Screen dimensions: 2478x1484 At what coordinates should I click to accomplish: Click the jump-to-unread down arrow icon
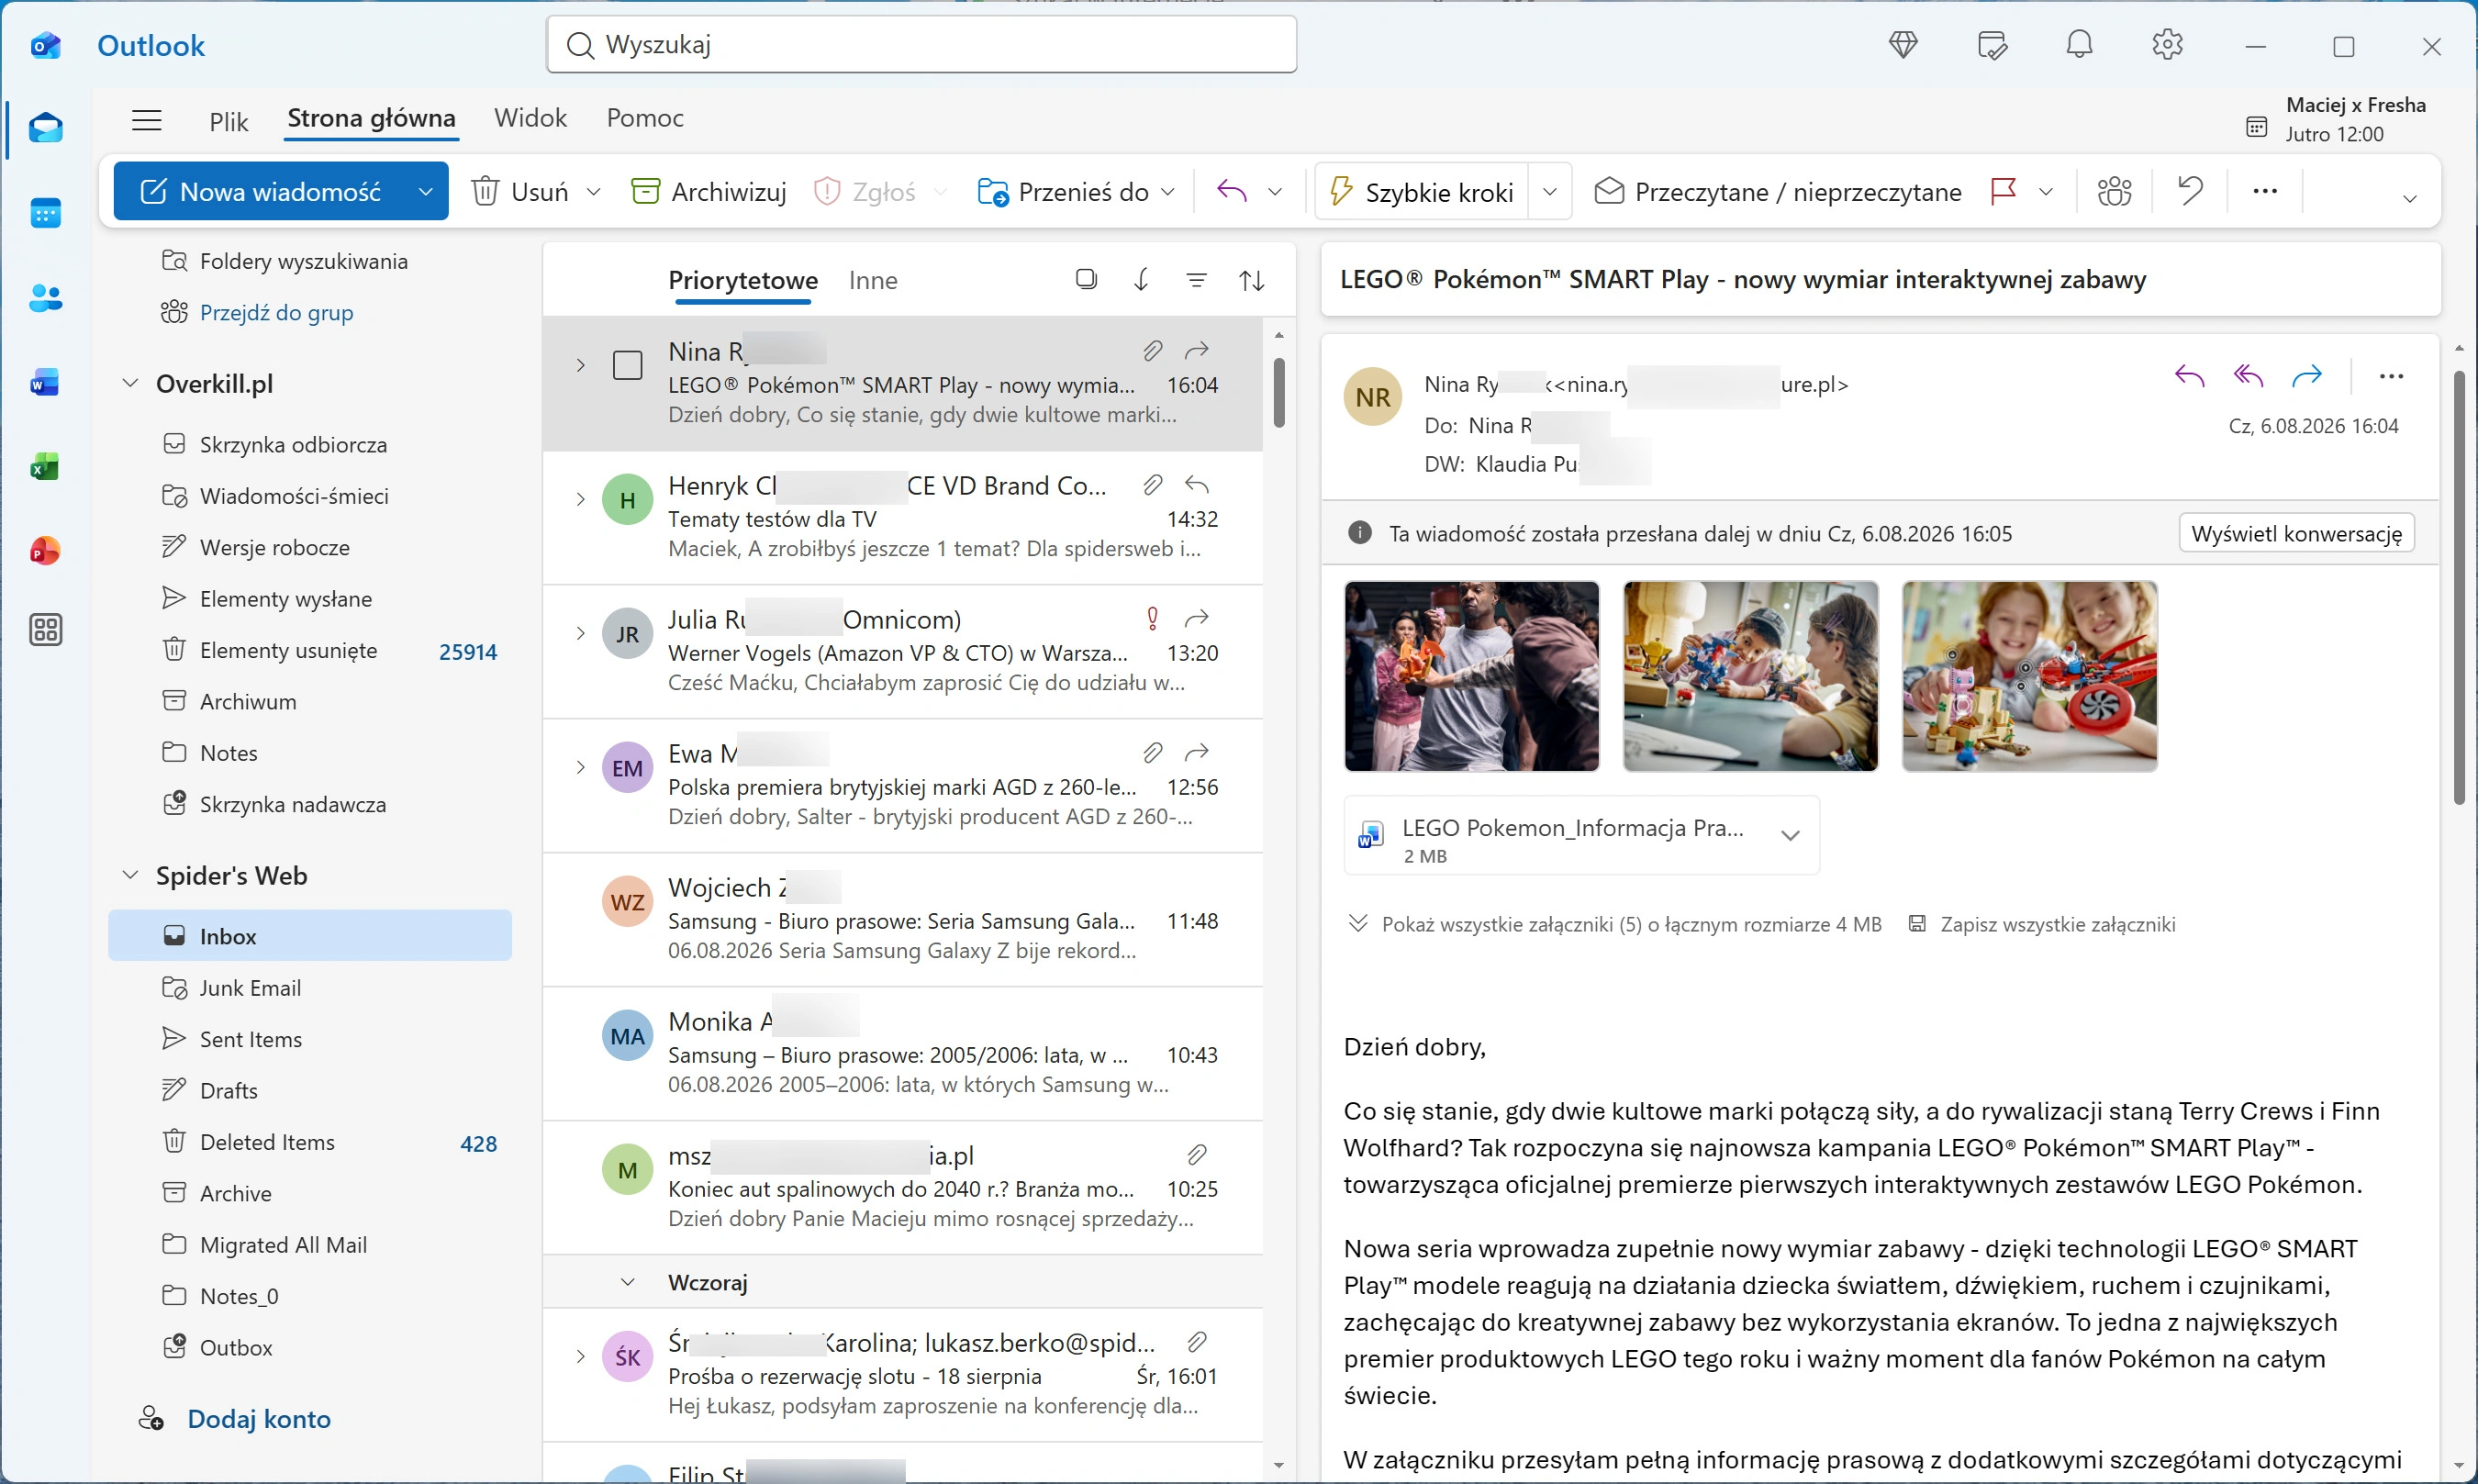coord(1141,280)
